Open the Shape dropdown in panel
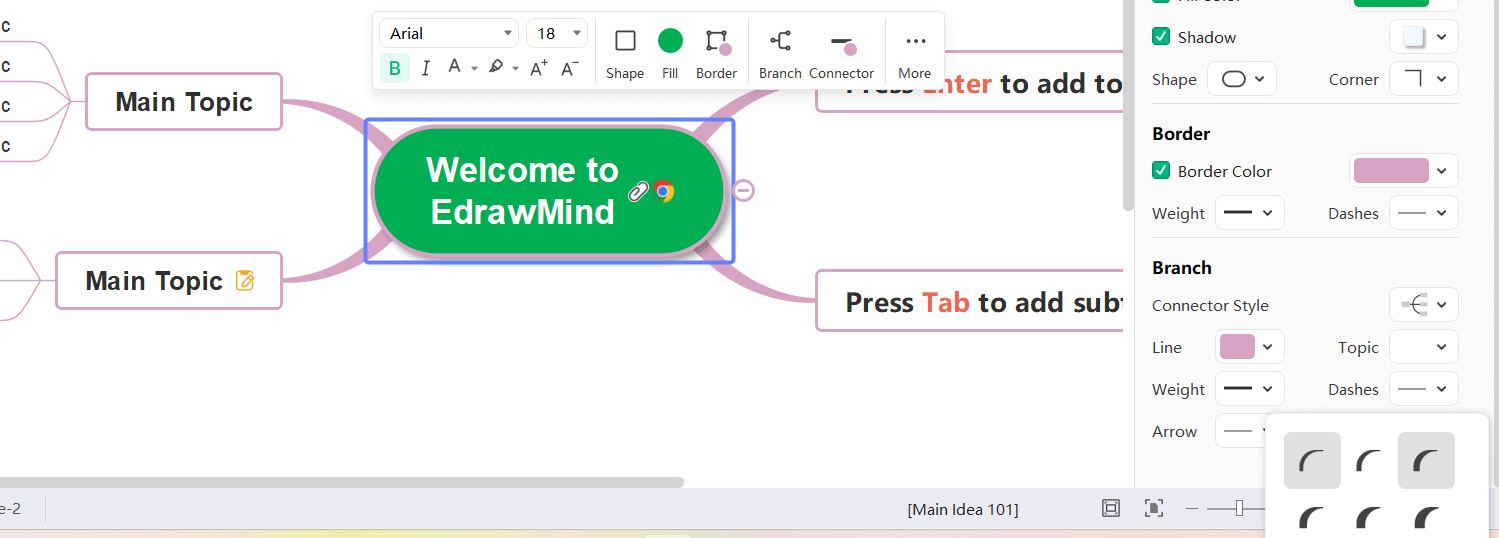 point(1242,79)
